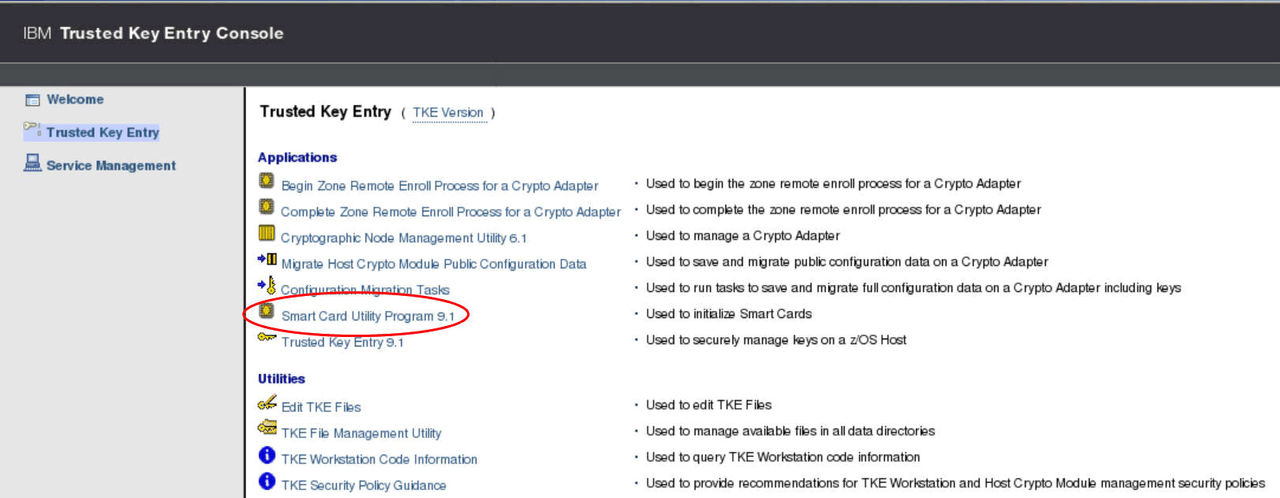Image resolution: width=1280 pixels, height=498 pixels.
Task: Click the Welcome window icon in sidebar
Action: pos(32,100)
